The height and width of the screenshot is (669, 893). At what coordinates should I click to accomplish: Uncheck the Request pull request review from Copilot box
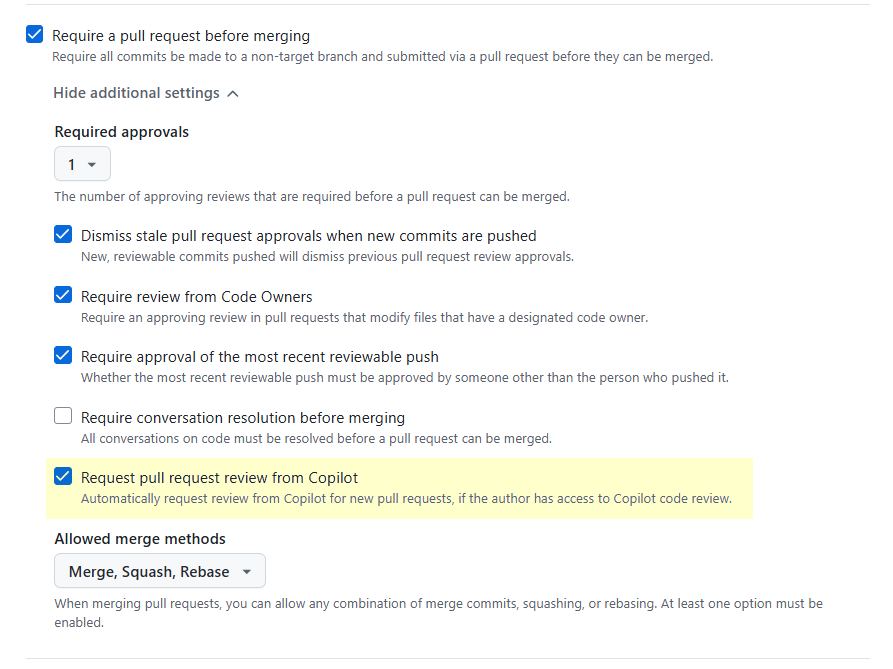point(63,477)
